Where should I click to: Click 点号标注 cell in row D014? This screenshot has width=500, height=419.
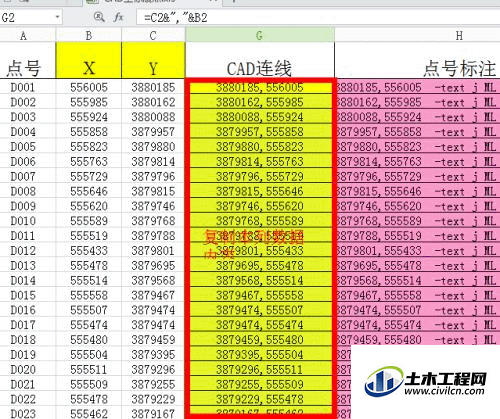[x=417, y=280]
